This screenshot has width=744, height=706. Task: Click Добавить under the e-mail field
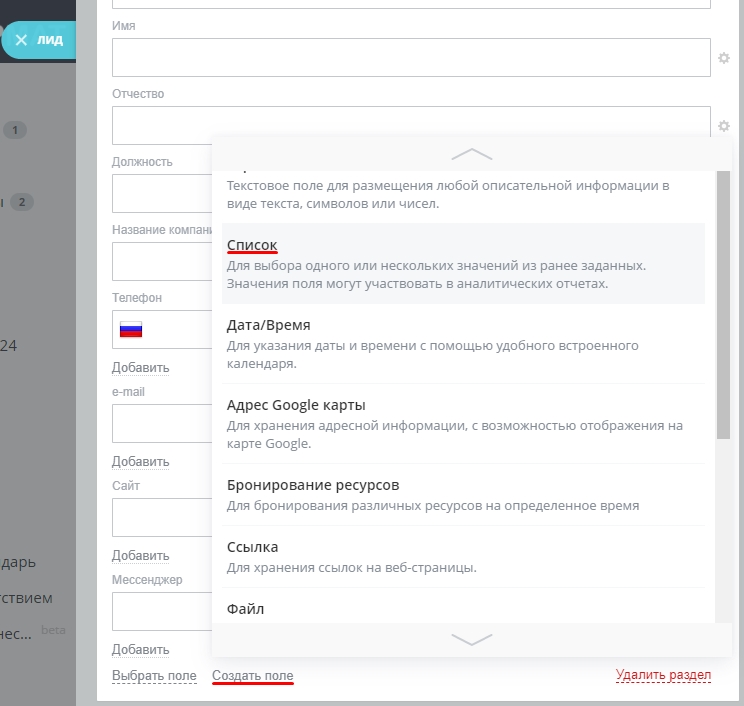coord(140,461)
